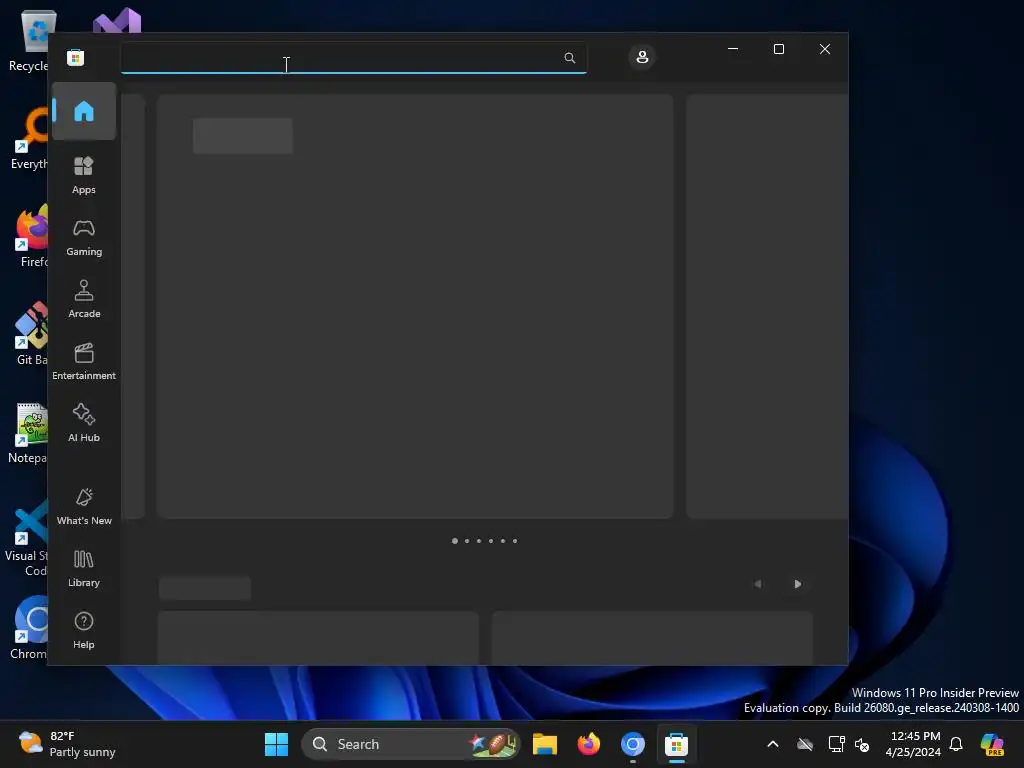1024x768 pixels.
Task: Open Chrome from the taskbar
Action: pos(632,744)
